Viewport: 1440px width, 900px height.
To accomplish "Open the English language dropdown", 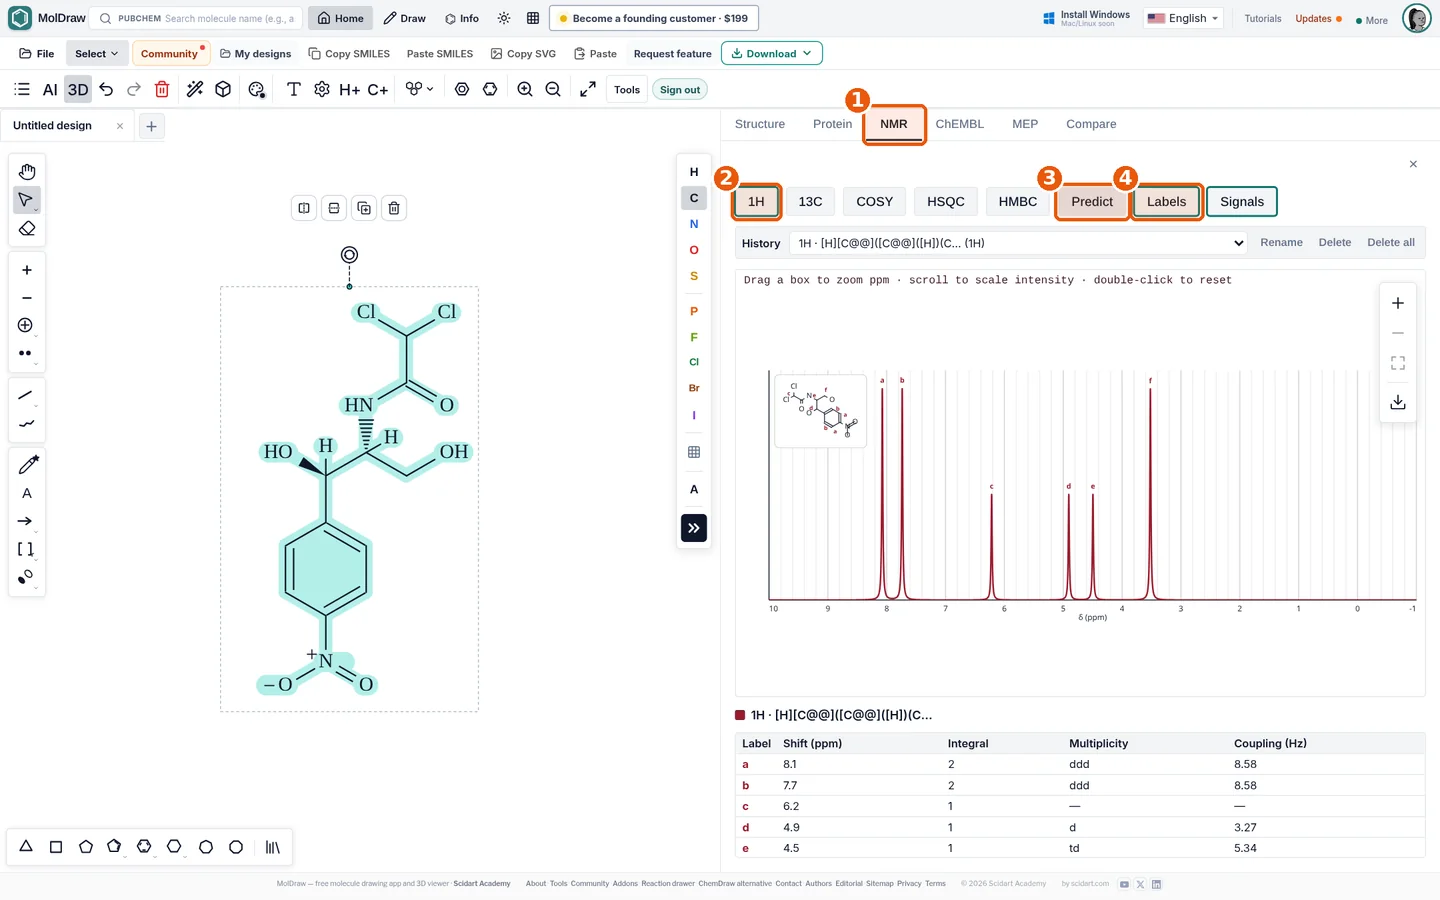I will 1184,18.
